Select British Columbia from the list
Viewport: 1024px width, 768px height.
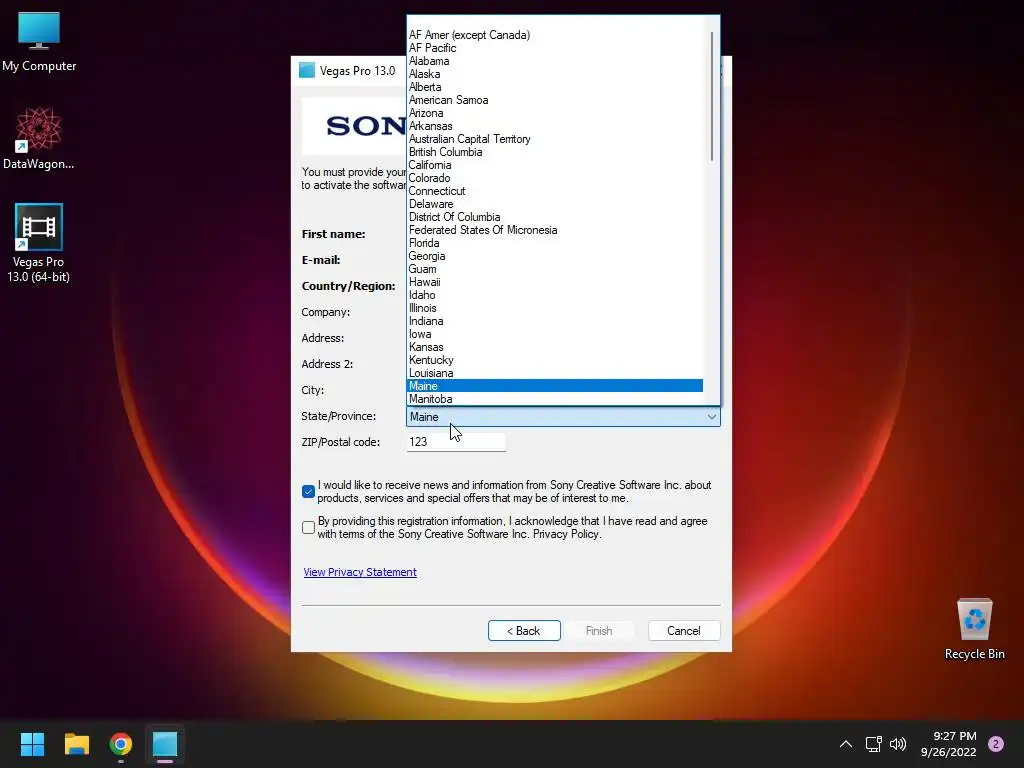(554, 152)
